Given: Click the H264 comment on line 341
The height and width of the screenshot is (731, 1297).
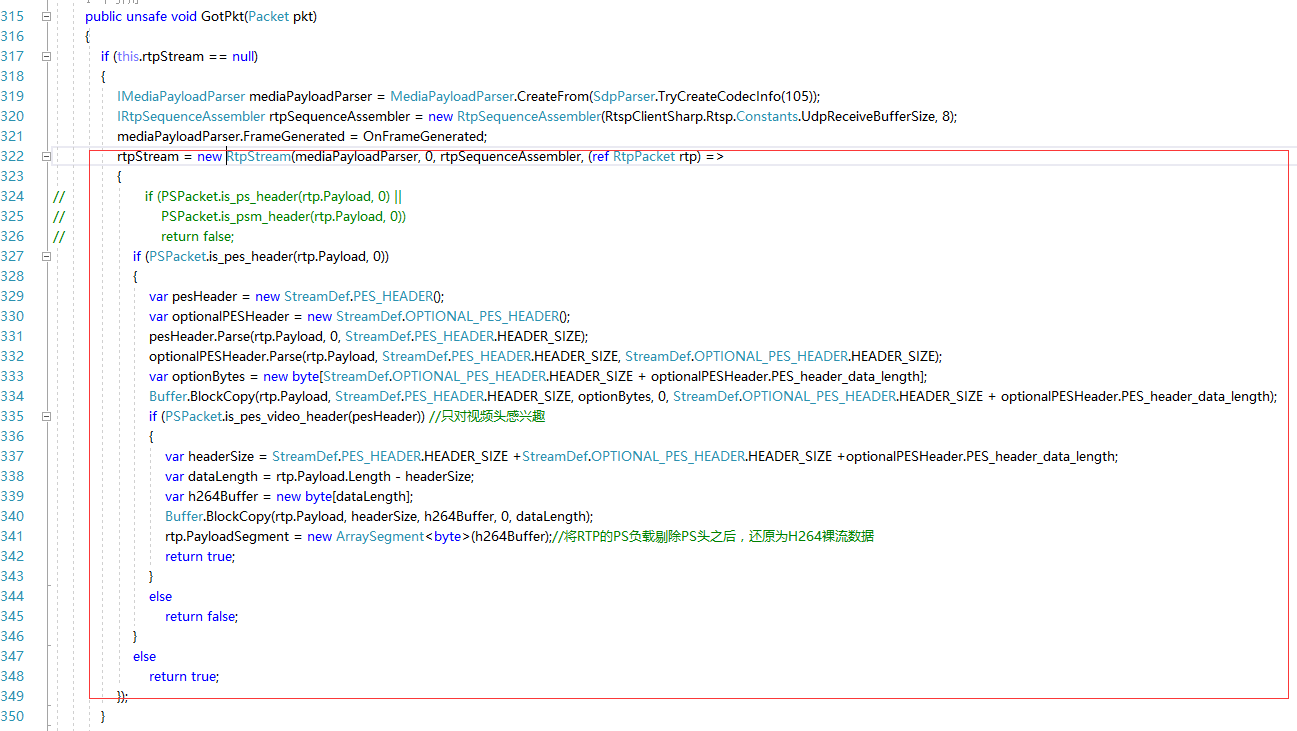Looking at the screenshot, I should pyautogui.click(x=713, y=536).
